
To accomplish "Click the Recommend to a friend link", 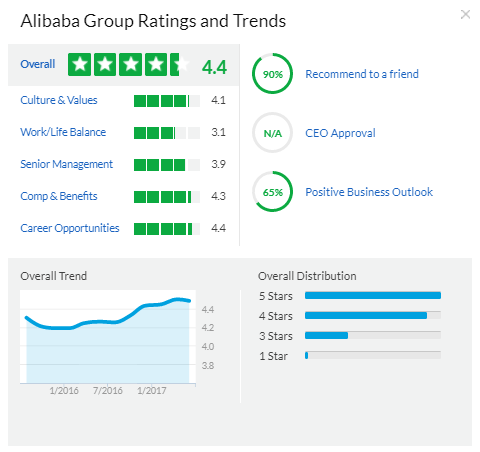I will 362,74.
